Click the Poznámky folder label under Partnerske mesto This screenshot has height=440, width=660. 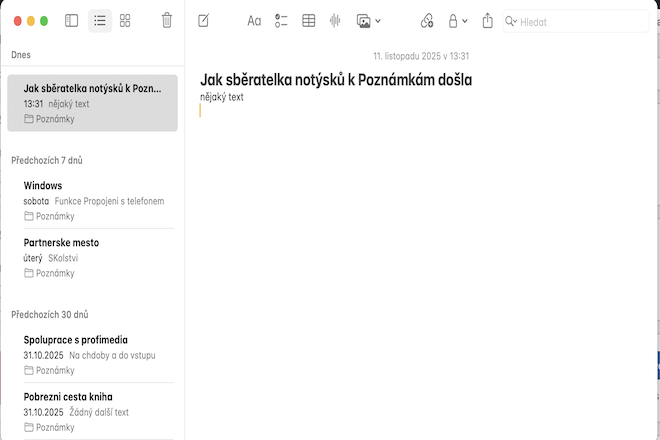[x=55, y=273]
